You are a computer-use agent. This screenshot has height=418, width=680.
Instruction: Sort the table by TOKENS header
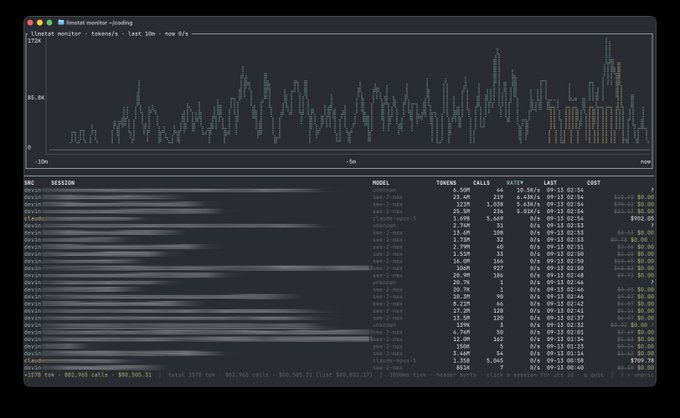point(446,183)
